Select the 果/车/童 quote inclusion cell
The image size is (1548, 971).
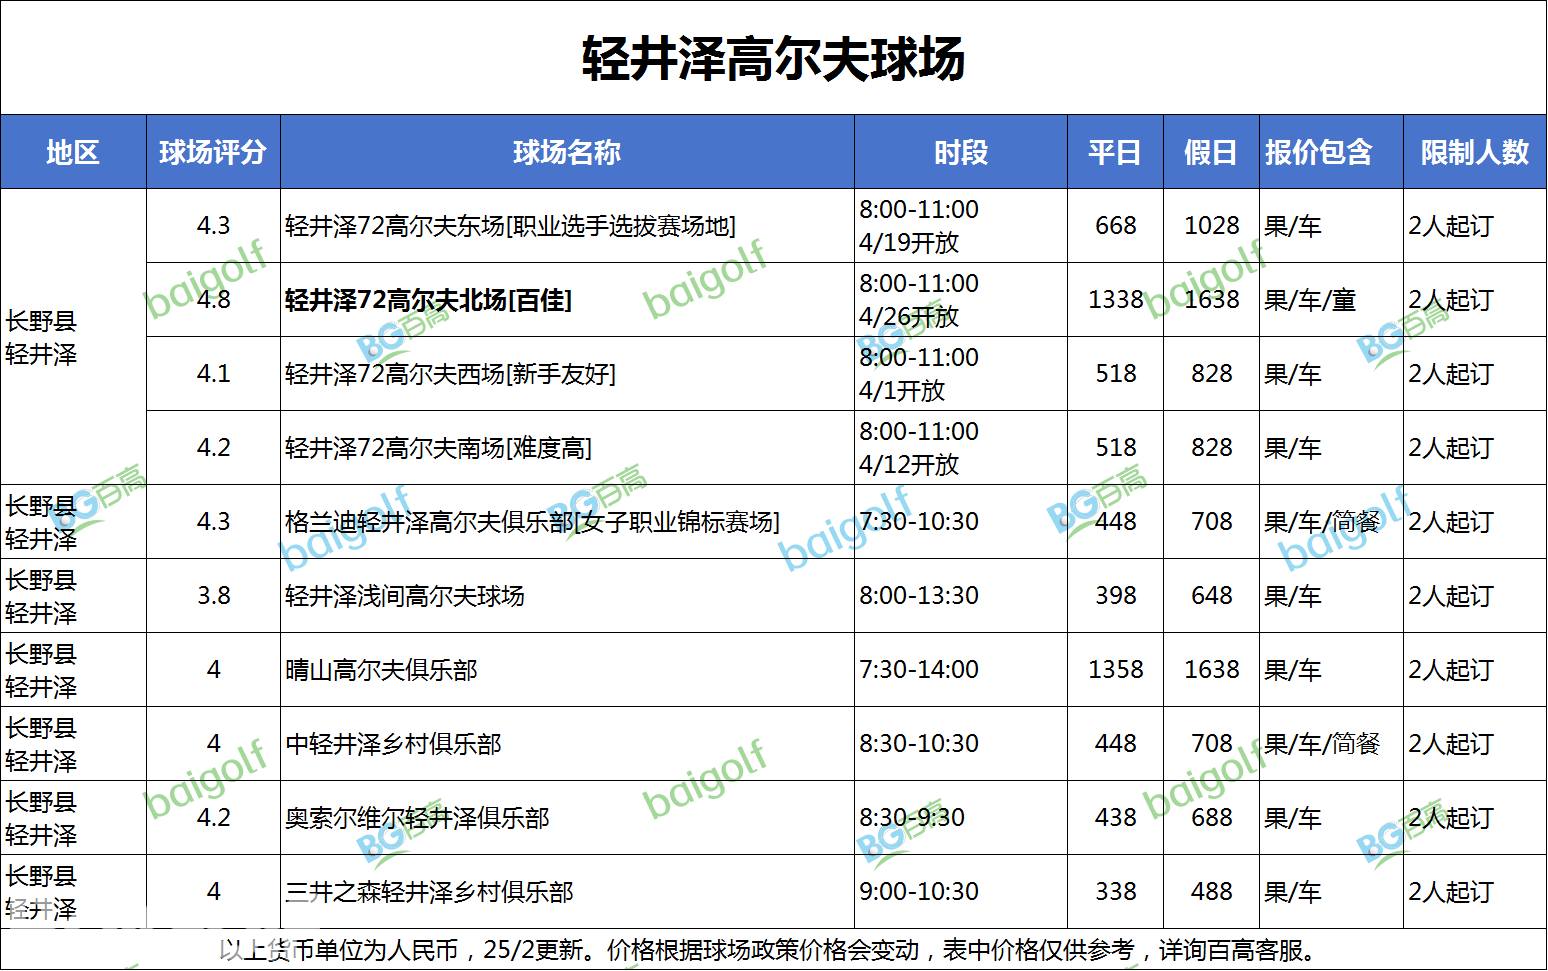pos(1310,300)
